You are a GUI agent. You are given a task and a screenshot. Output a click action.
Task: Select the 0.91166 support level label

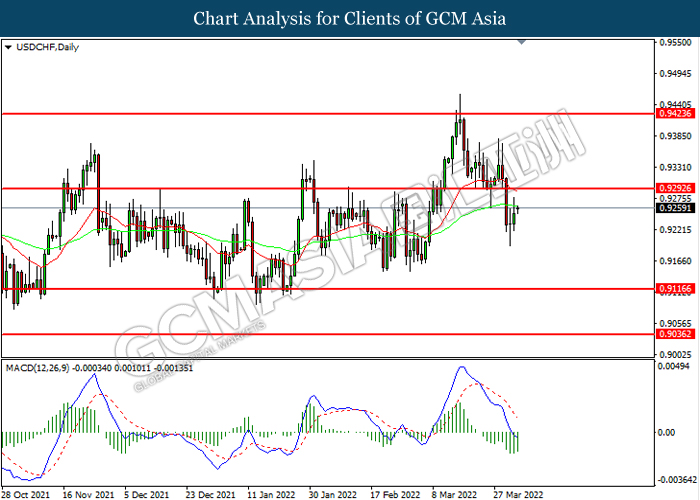coord(677,289)
